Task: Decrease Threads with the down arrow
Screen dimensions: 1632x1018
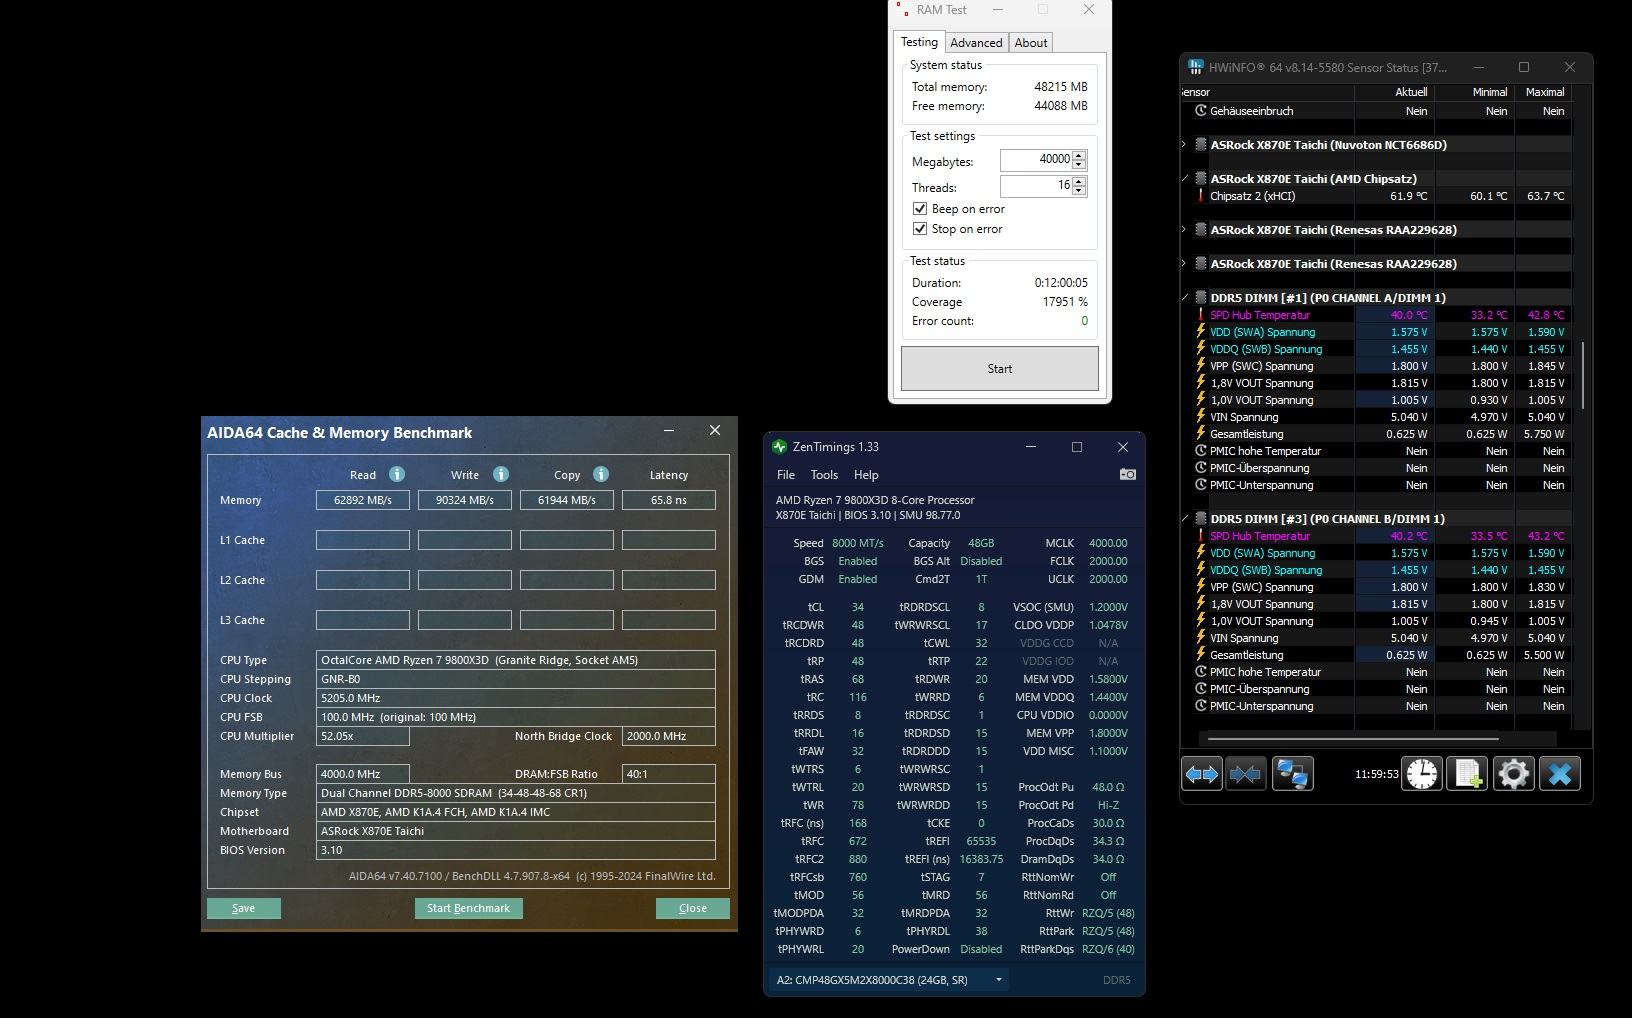Action: (1079, 191)
